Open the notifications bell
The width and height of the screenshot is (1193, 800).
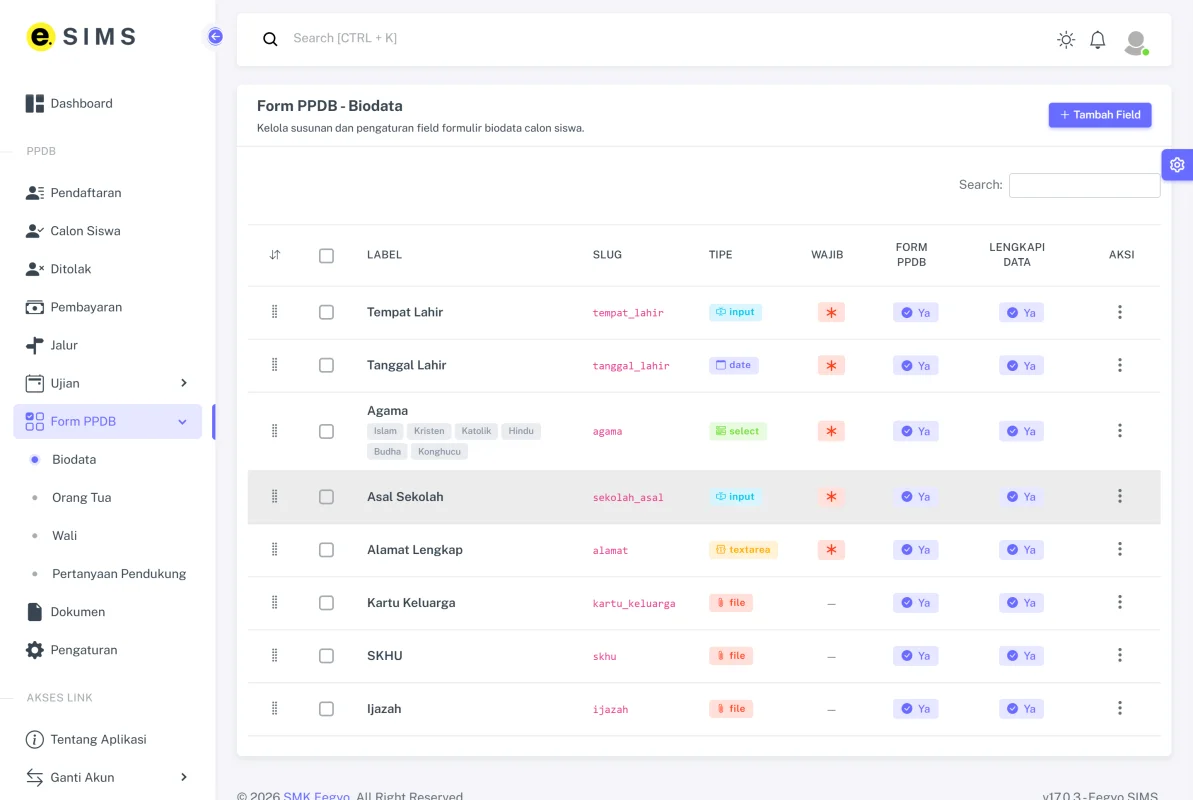[1097, 40]
